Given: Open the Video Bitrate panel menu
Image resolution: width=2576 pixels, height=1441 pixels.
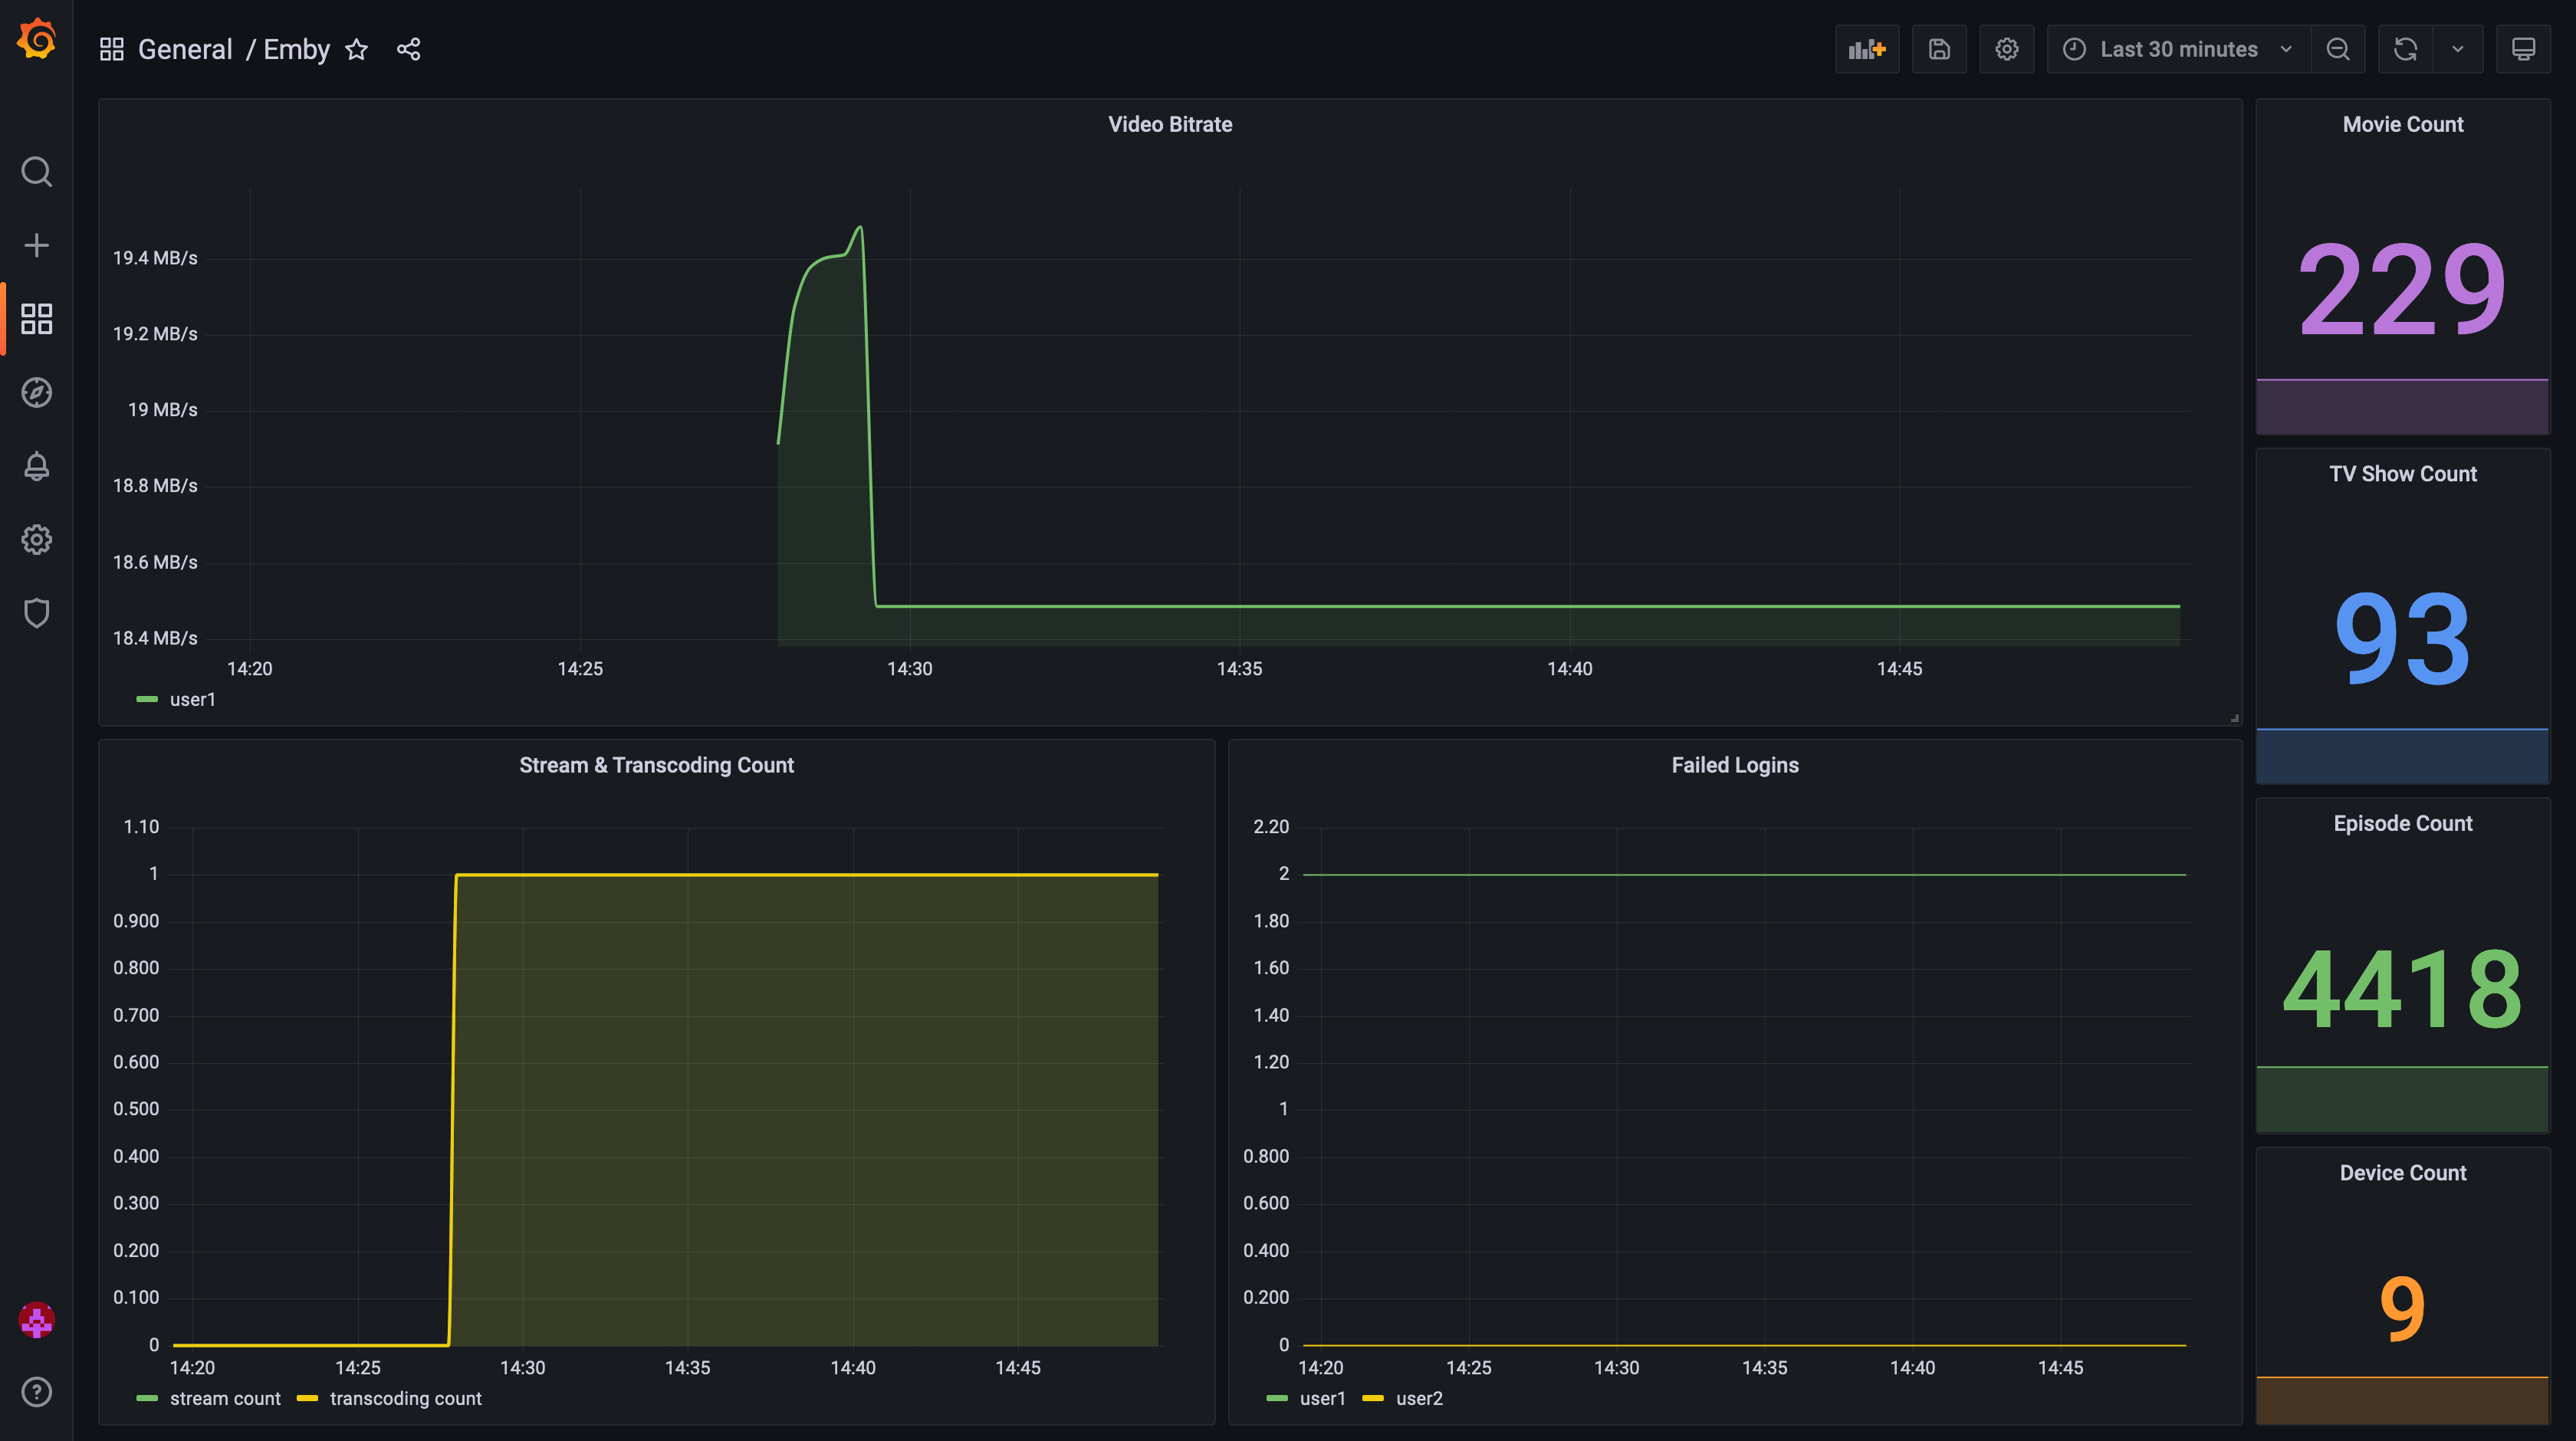Looking at the screenshot, I should coord(1170,124).
